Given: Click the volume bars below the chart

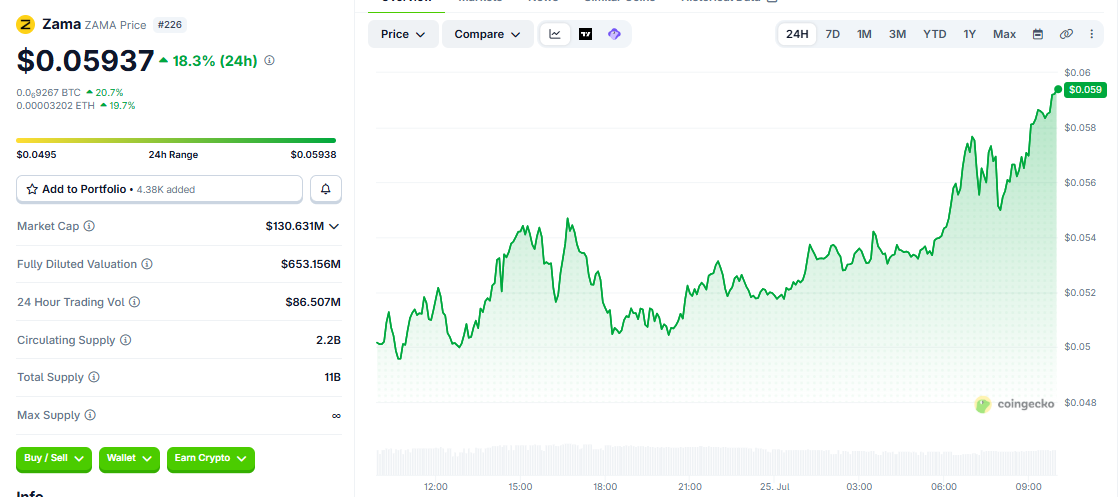Looking at the screenshot, I should click(x=716, y=461).
